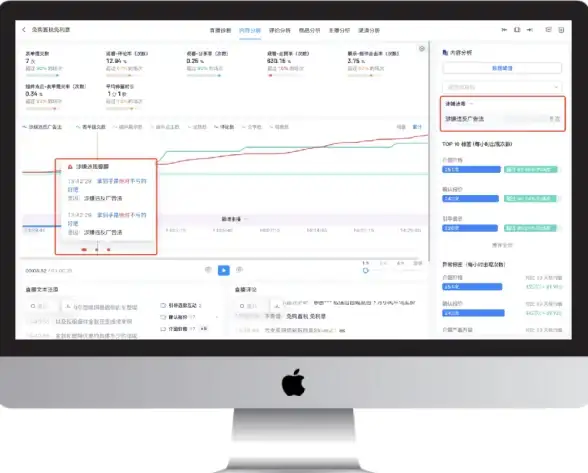Click the icon beside the live text search box
The width and height of the screenshot is (588, 473).
click(x=68, y=306)
